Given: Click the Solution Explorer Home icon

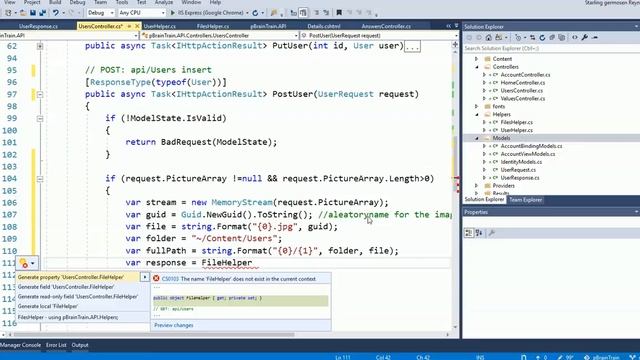Looking at the screenshot, I should (489, 38).
